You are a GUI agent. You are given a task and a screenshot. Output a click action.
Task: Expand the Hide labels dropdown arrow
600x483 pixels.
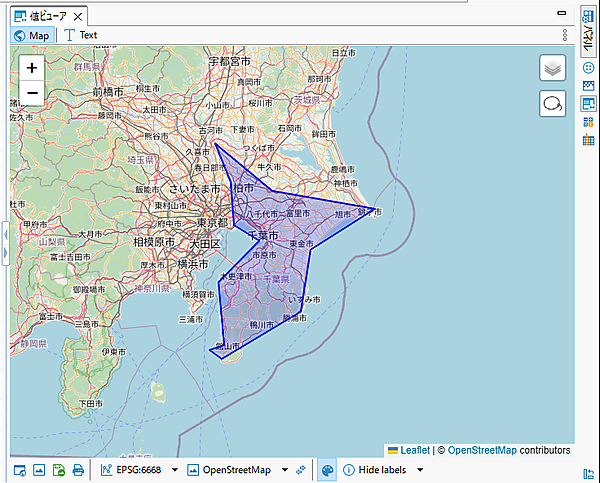pyautogui.click(x=420, y=470)
